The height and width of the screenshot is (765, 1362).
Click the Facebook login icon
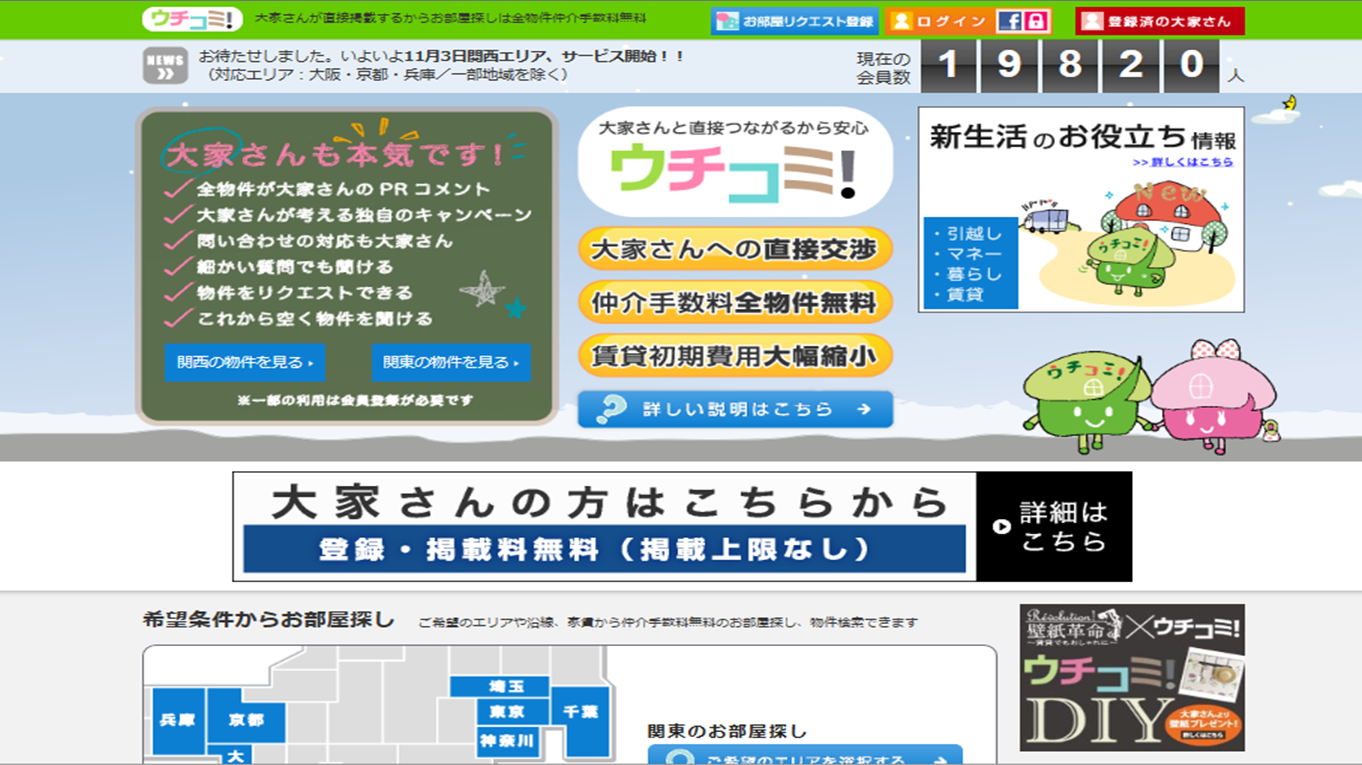pyautogui.click(x=1010, y=21)
